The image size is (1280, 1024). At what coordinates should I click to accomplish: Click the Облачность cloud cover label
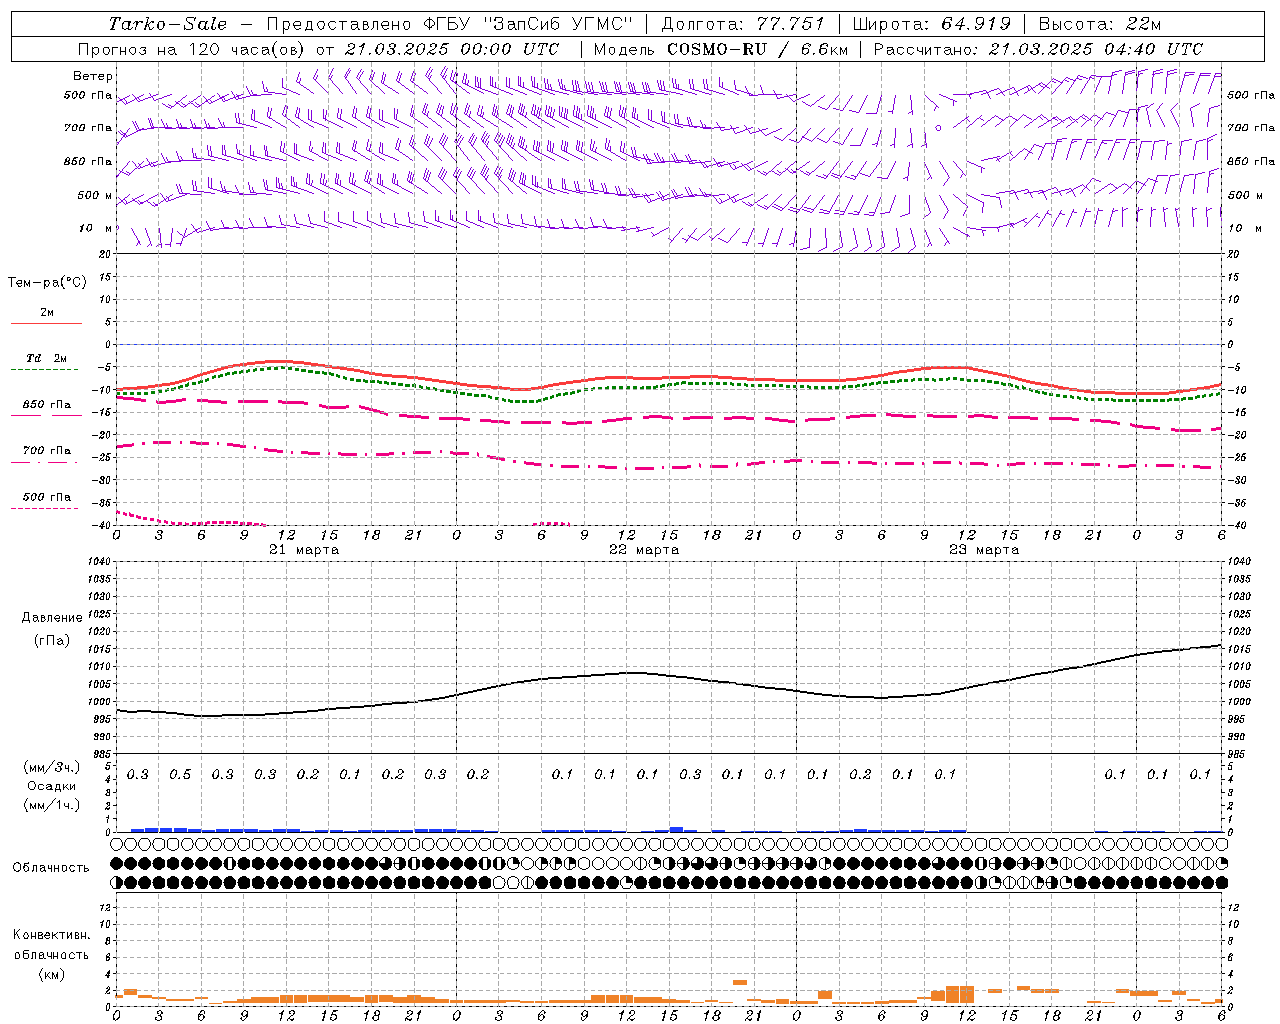[51, 868]
